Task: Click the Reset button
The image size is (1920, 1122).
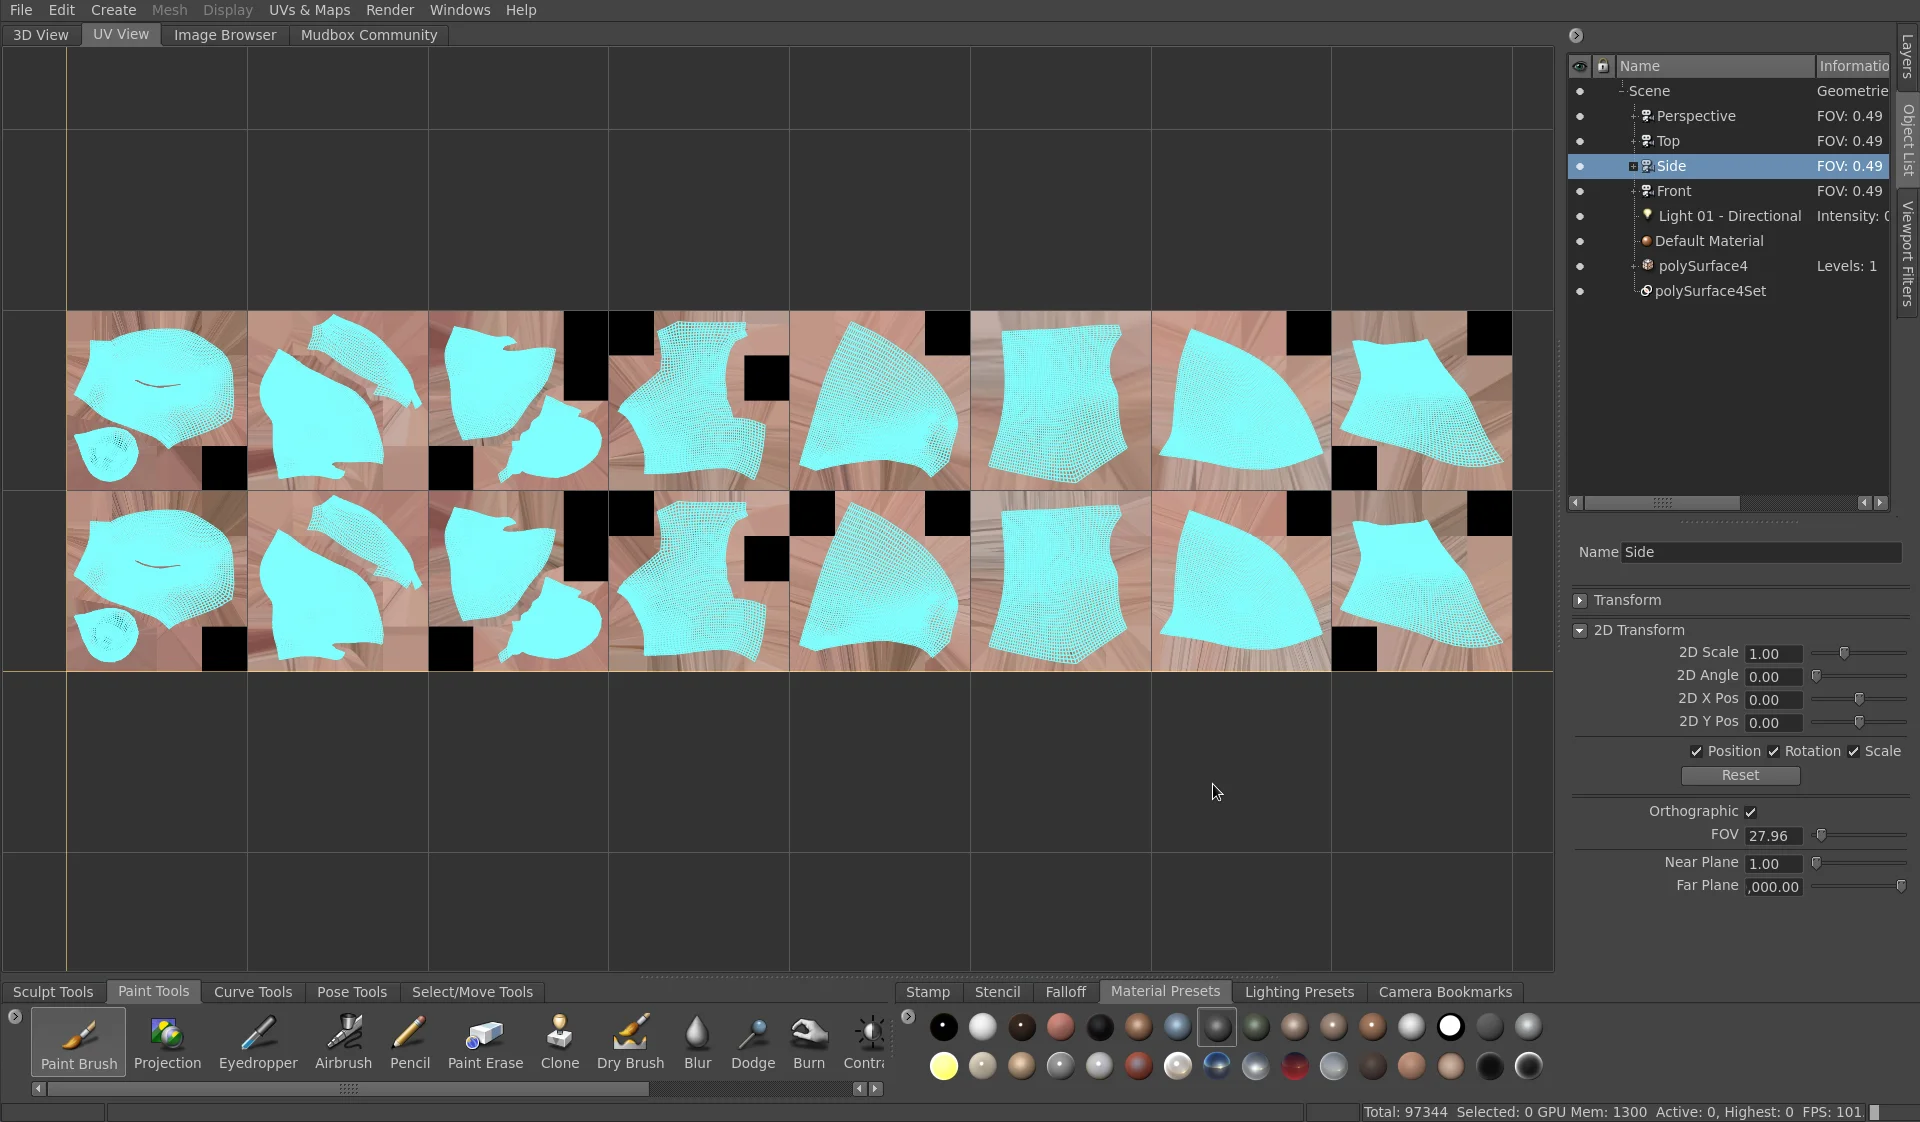Action: tap(1740, 776)
